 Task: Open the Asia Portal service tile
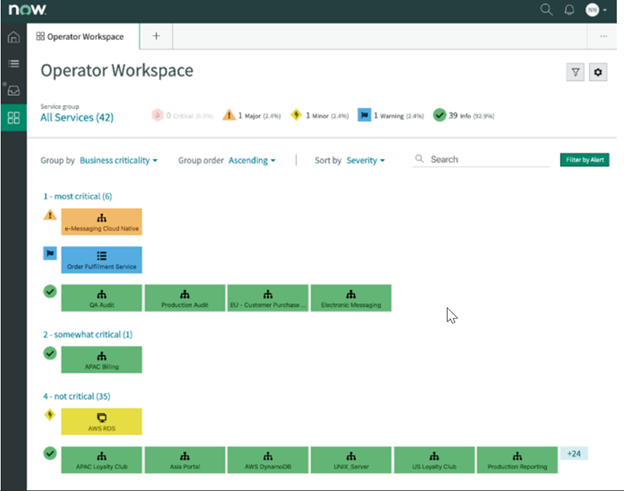[185, 460]
